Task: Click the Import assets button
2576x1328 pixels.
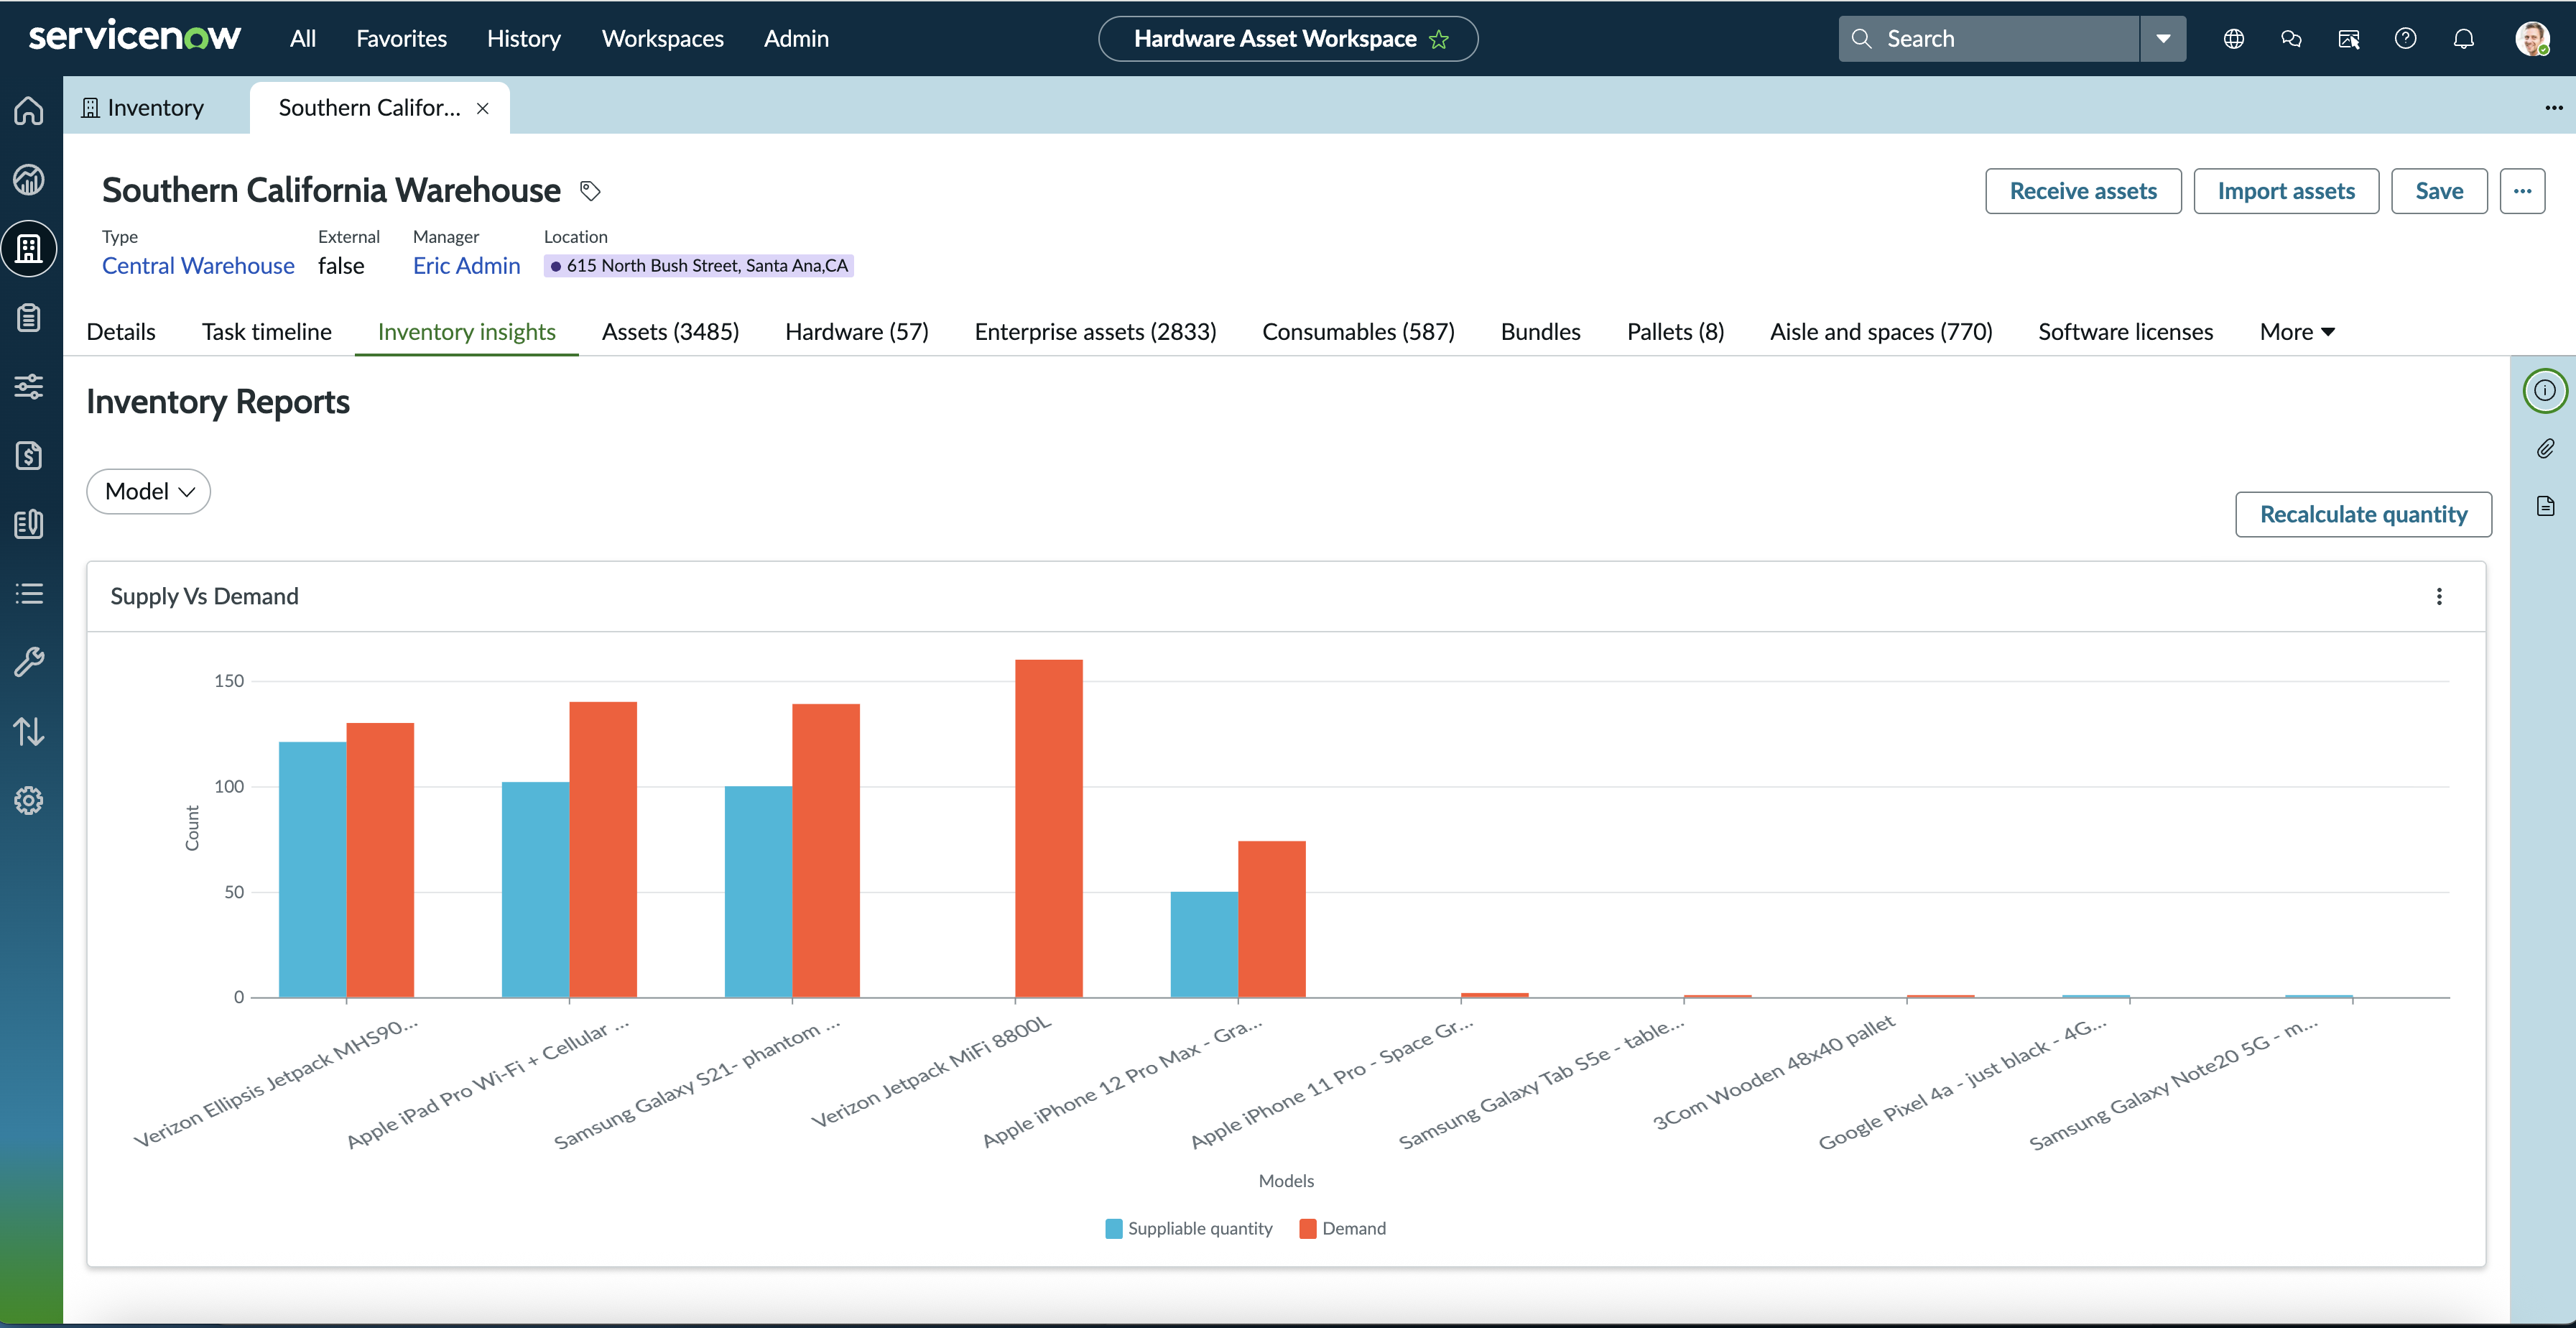Action: (x=2286, y=191)
